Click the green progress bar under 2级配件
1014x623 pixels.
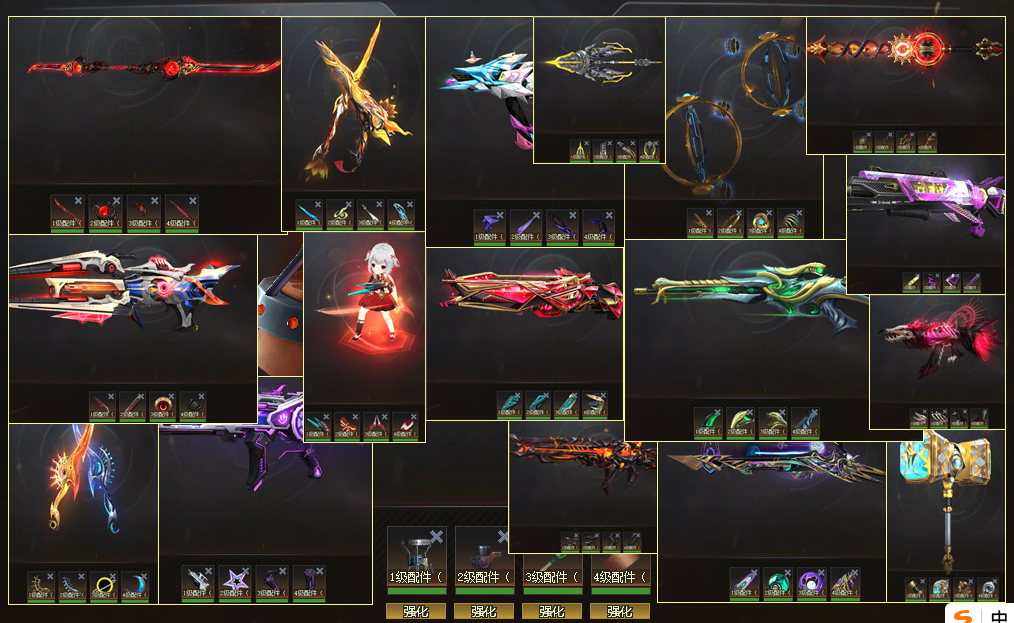coord(484,591)
